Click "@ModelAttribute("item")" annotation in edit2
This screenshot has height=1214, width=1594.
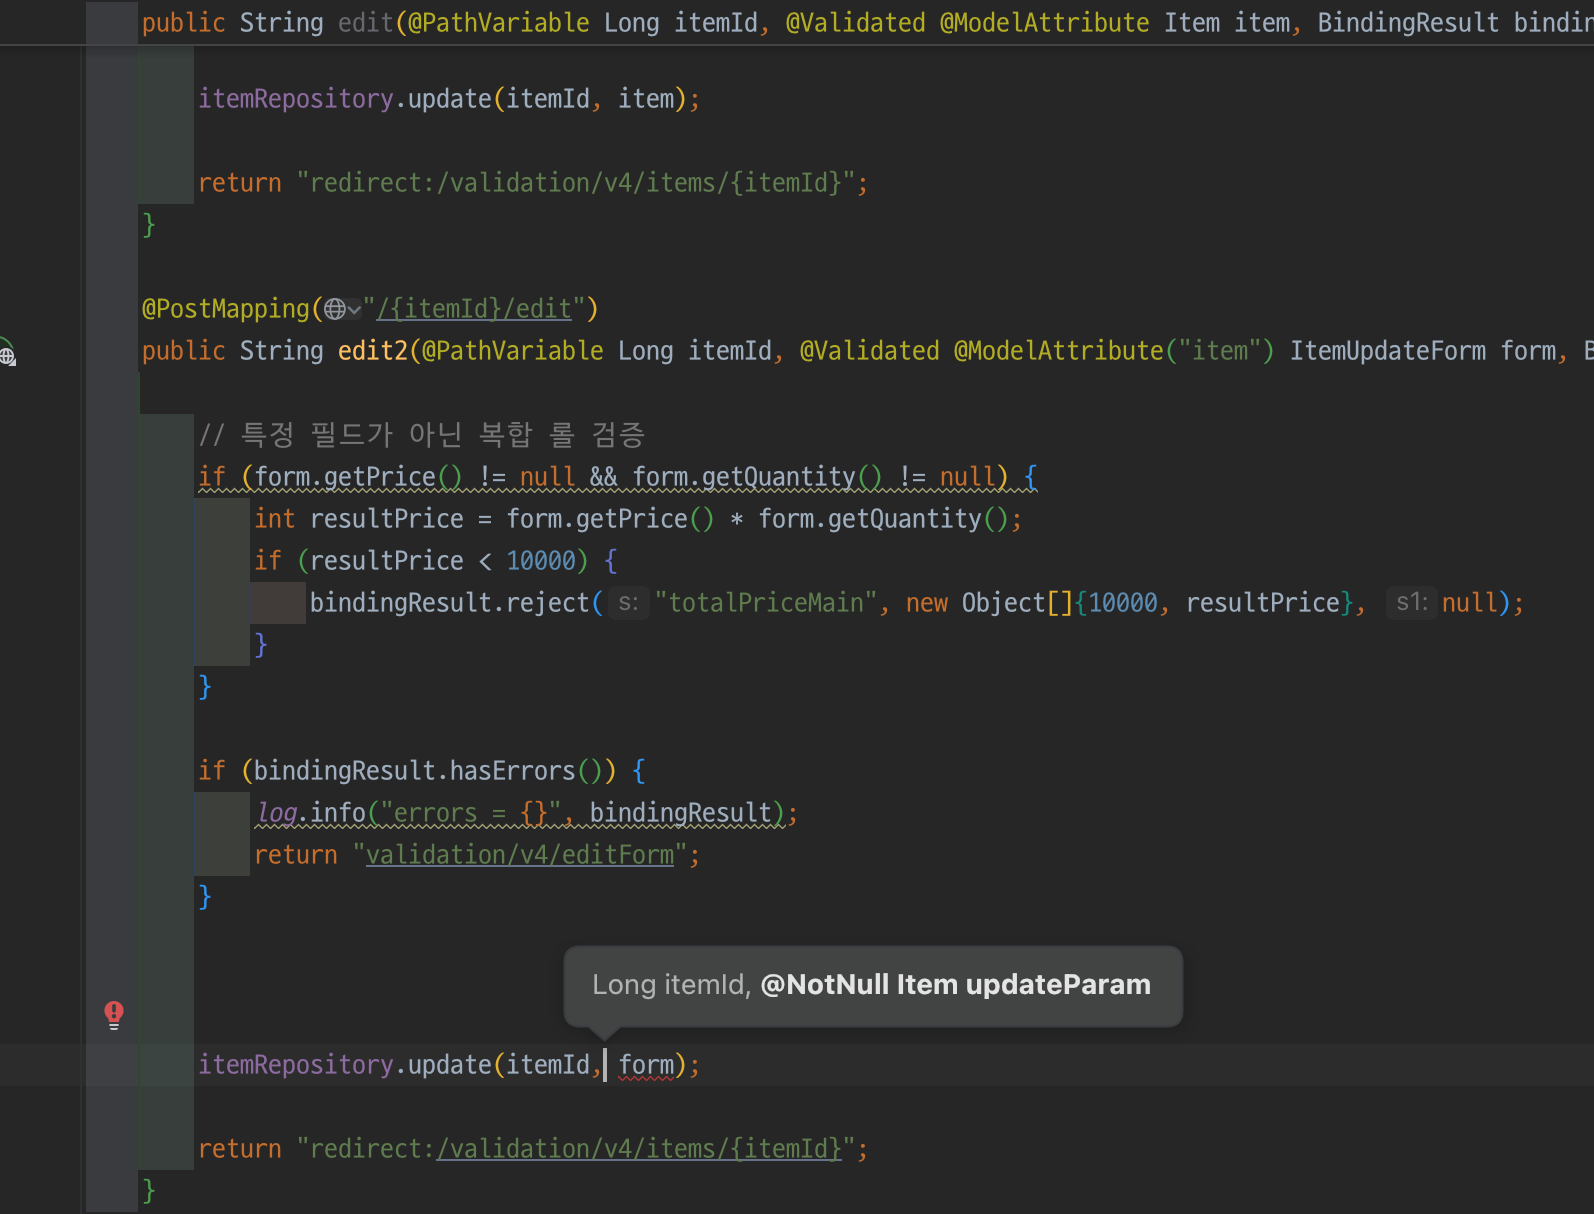1114,351
